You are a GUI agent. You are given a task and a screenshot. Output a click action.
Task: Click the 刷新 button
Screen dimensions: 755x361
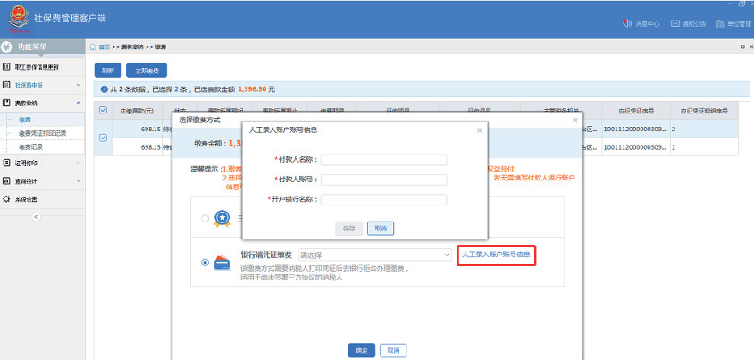click(108, 70)
